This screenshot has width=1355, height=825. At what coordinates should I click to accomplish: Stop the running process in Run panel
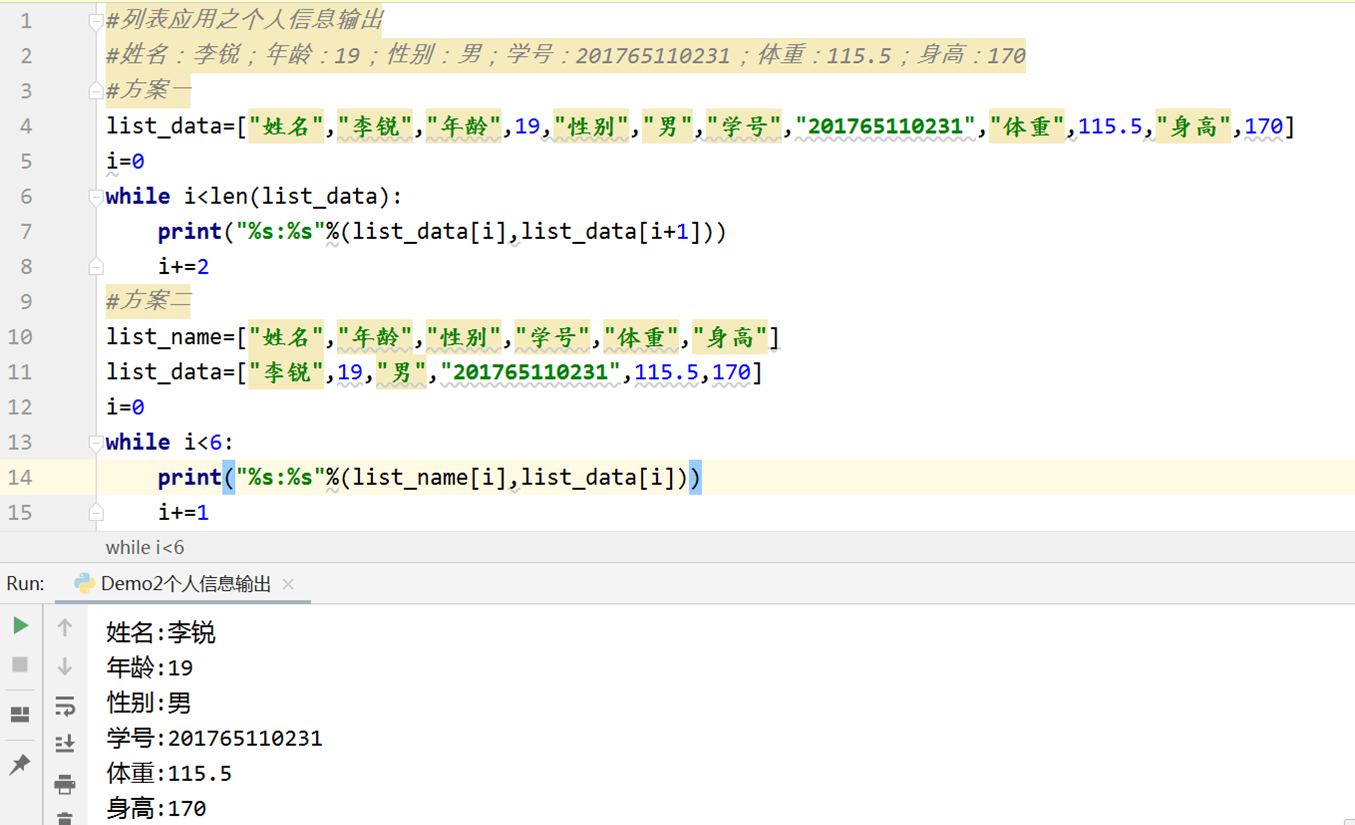point(20,664)
